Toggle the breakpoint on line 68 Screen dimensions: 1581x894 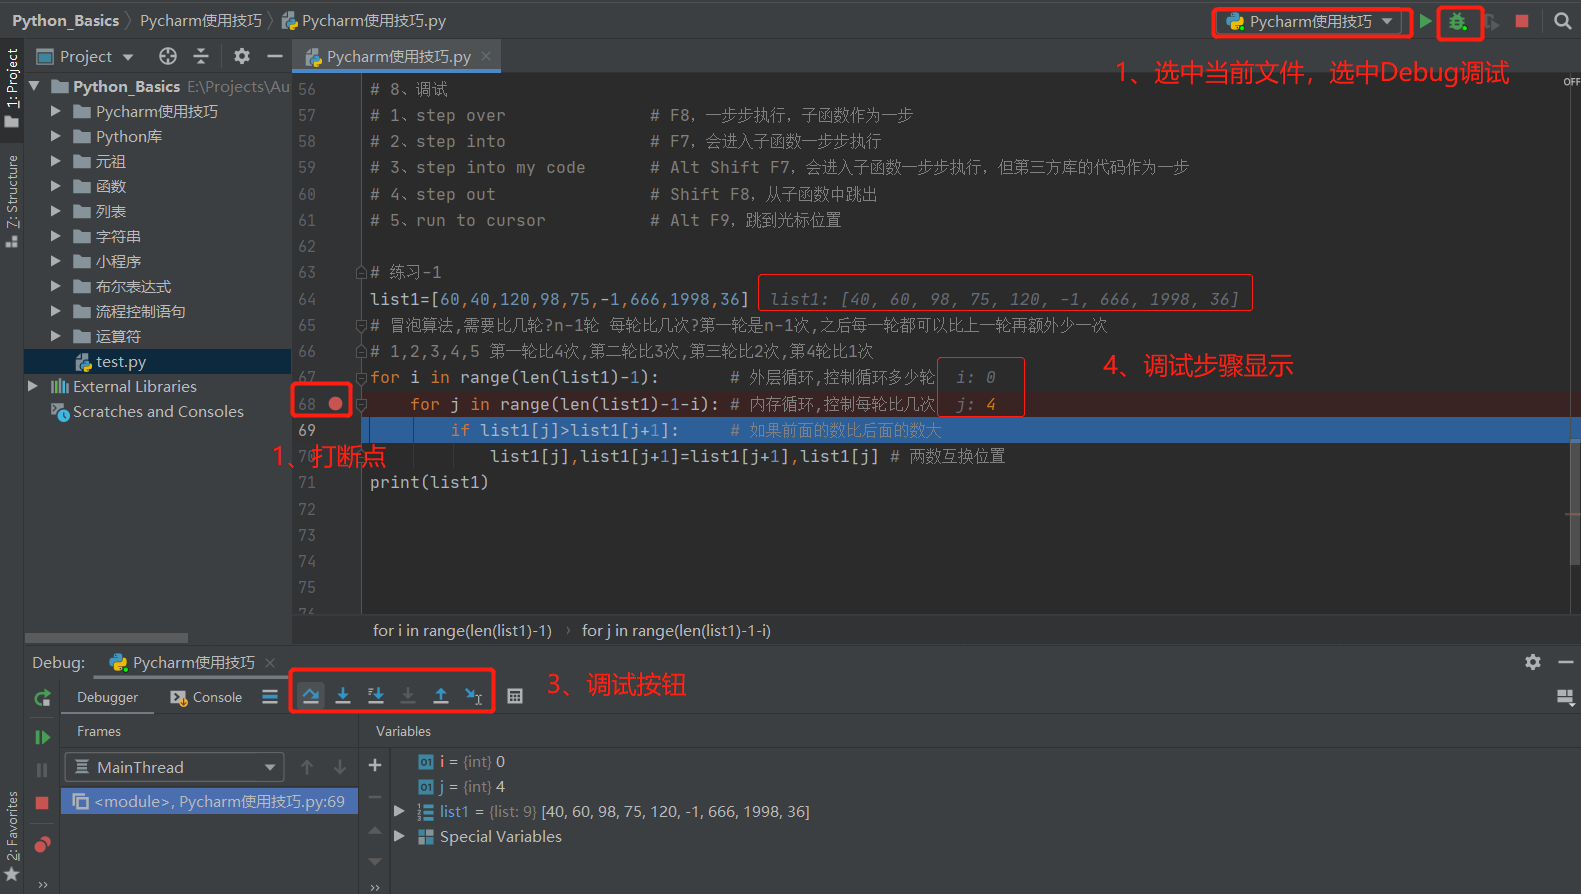[335, 404]
